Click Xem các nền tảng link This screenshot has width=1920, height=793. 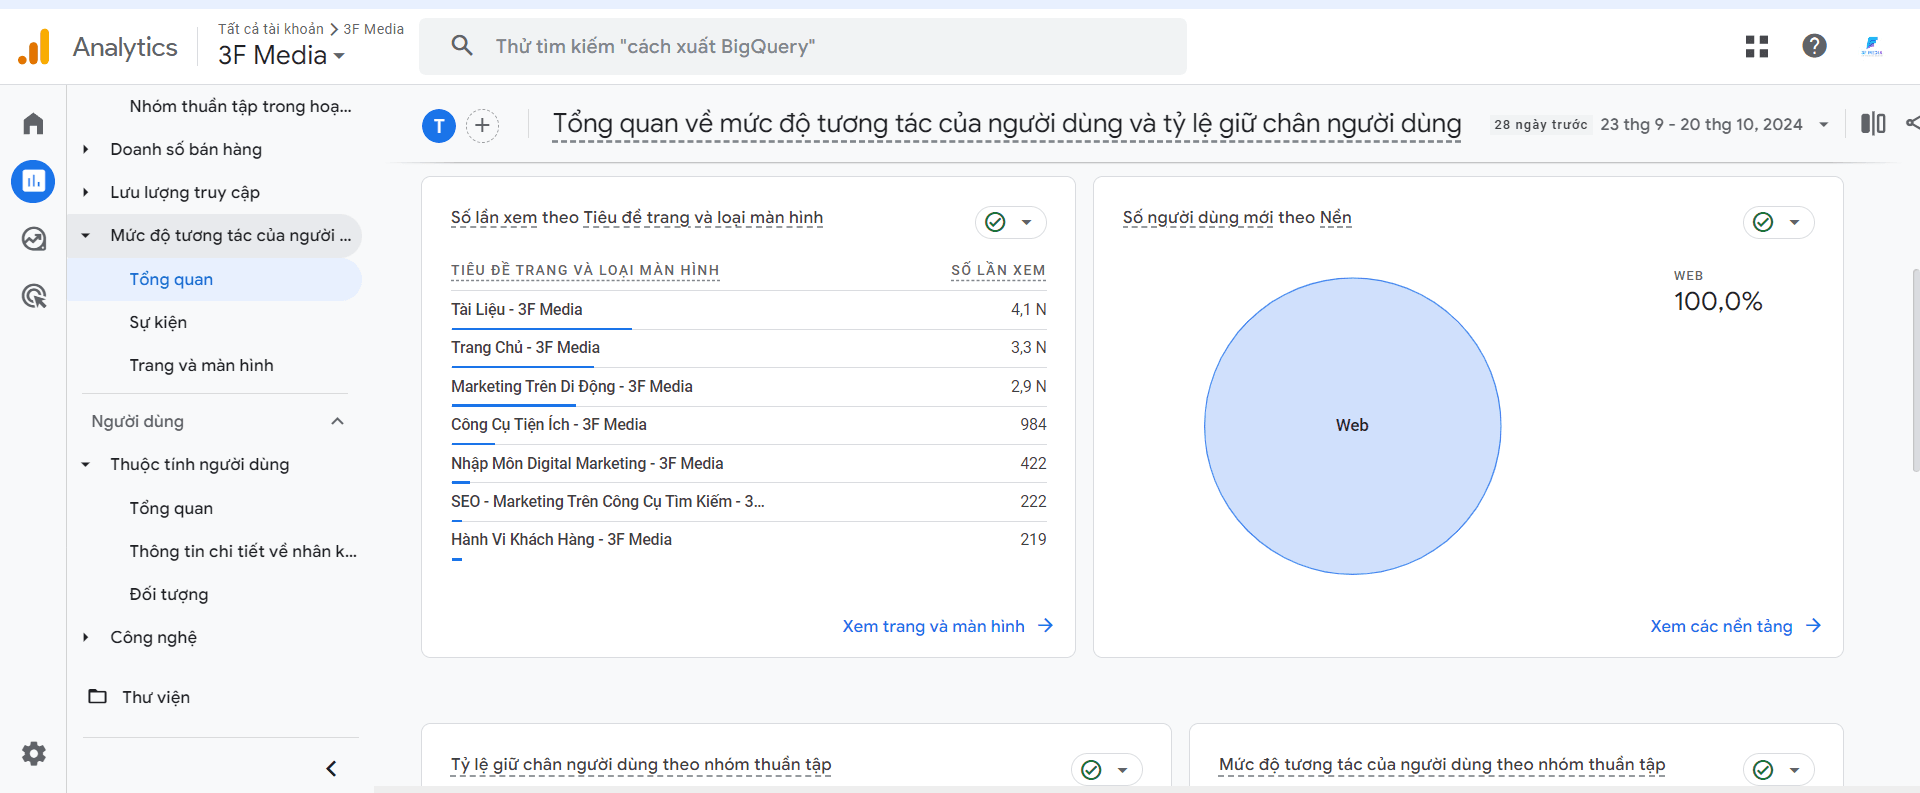click(x=1721, y=626)
